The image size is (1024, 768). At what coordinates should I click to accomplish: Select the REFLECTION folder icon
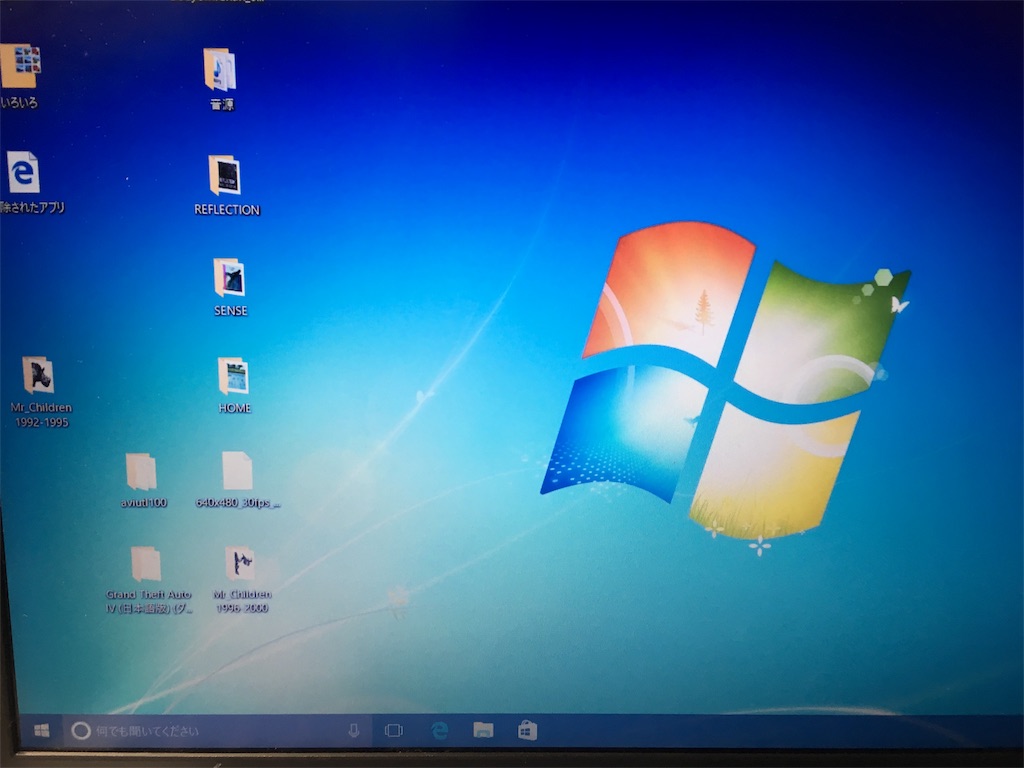[225, 175]
